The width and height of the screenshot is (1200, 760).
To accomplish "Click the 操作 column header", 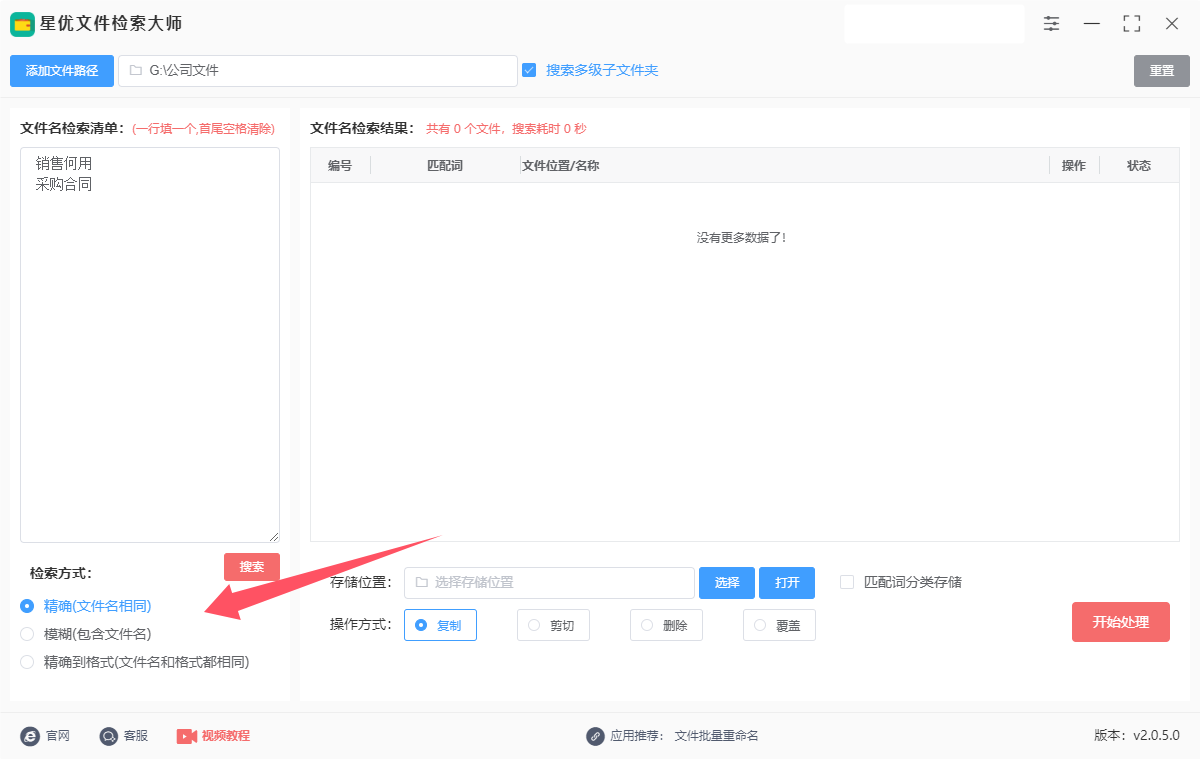I will [1074, 166].
